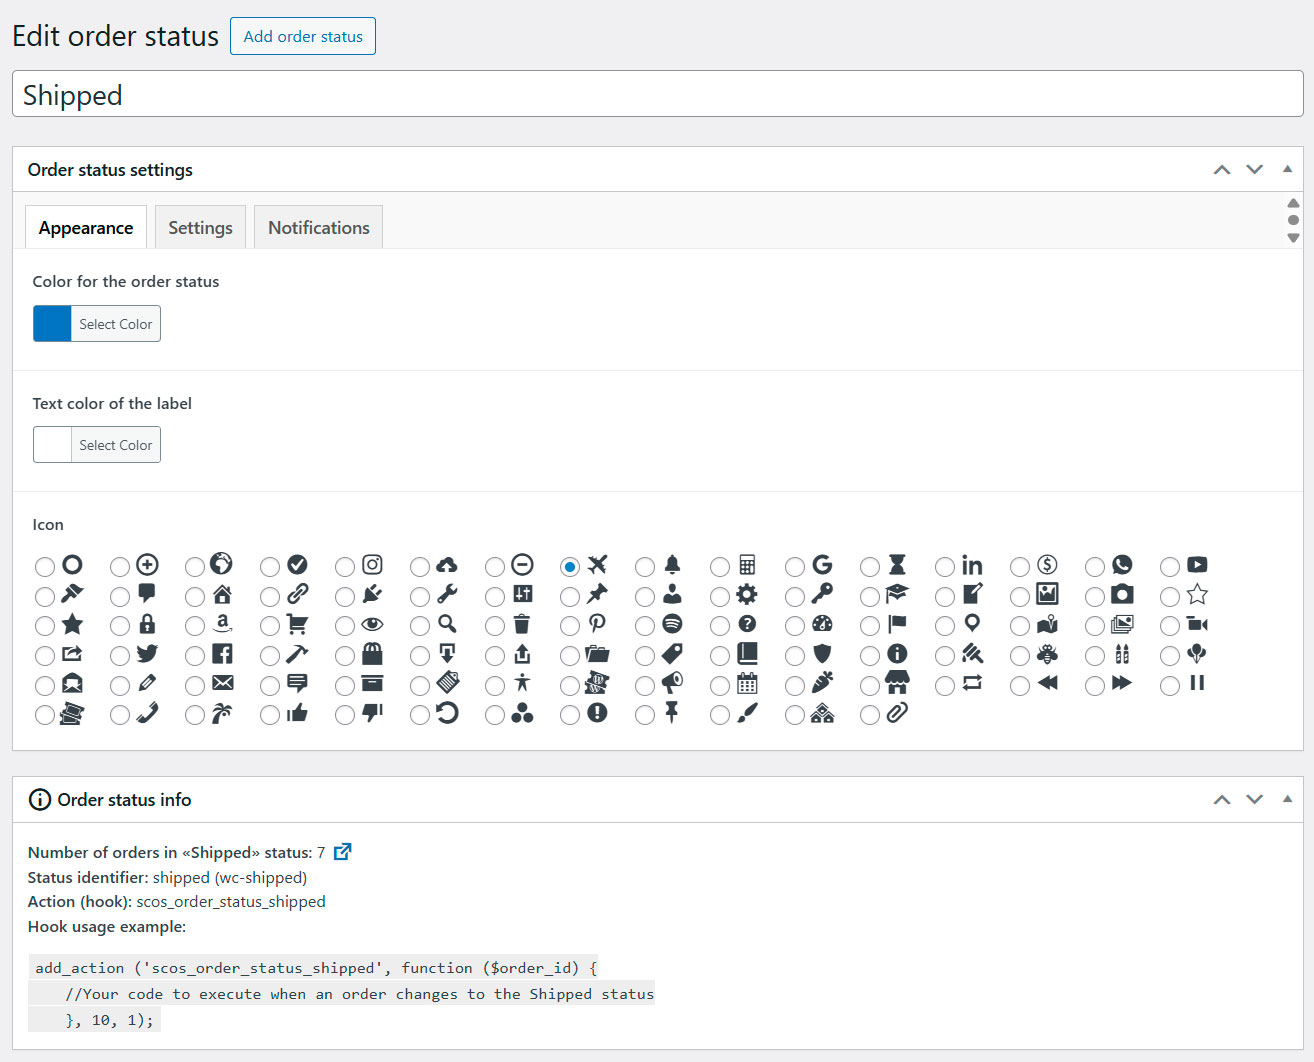Image resolution: width=1314 pixels, height=1062 pixels.
Task: Choose the star icon radio button
Action: (44, 625)
